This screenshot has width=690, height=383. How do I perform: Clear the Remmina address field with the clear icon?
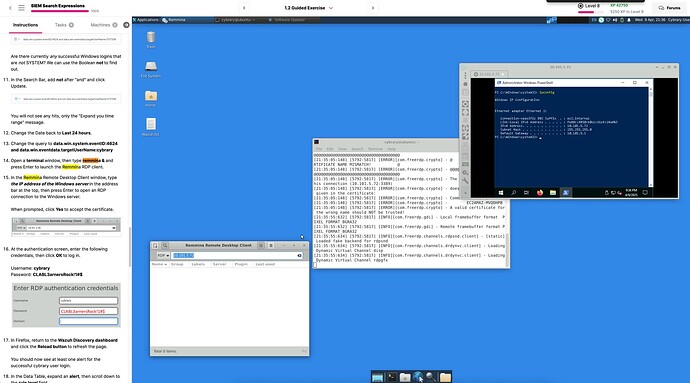coord(299,255)
